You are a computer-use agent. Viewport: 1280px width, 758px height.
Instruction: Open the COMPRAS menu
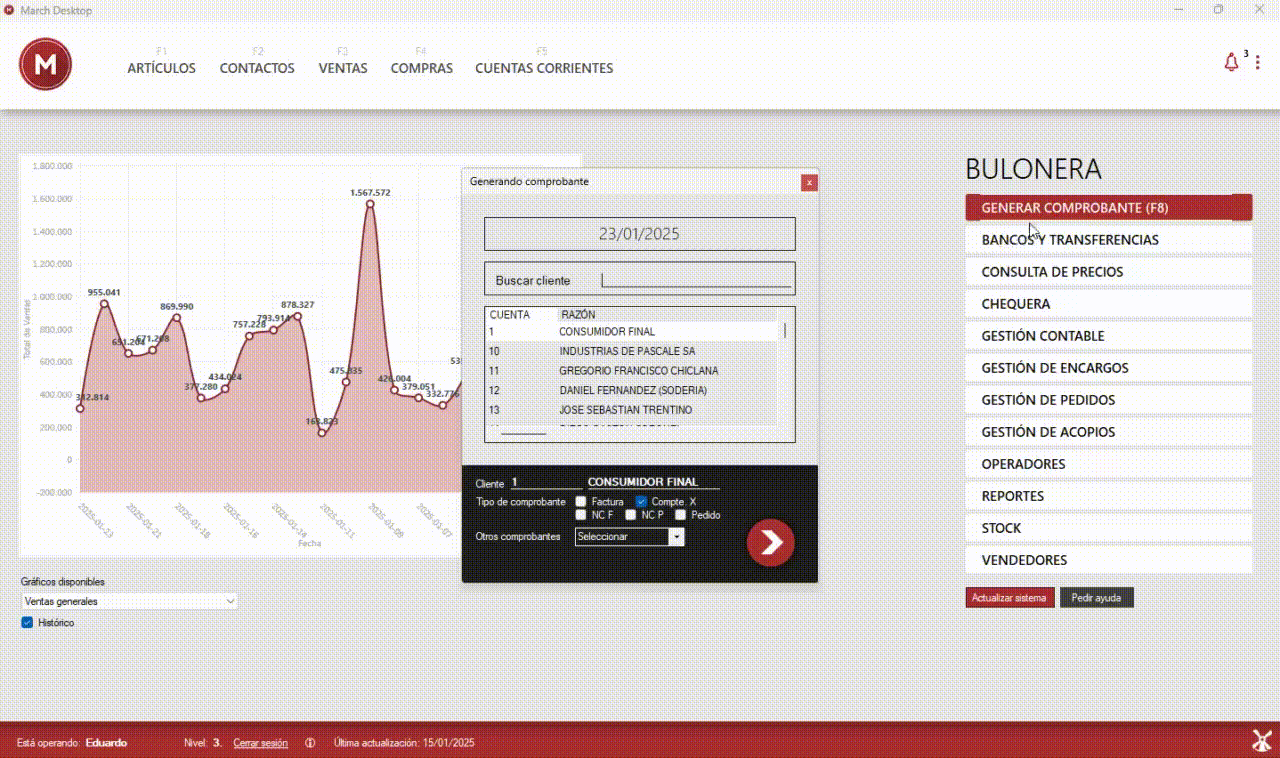click(x=422, y=68)
